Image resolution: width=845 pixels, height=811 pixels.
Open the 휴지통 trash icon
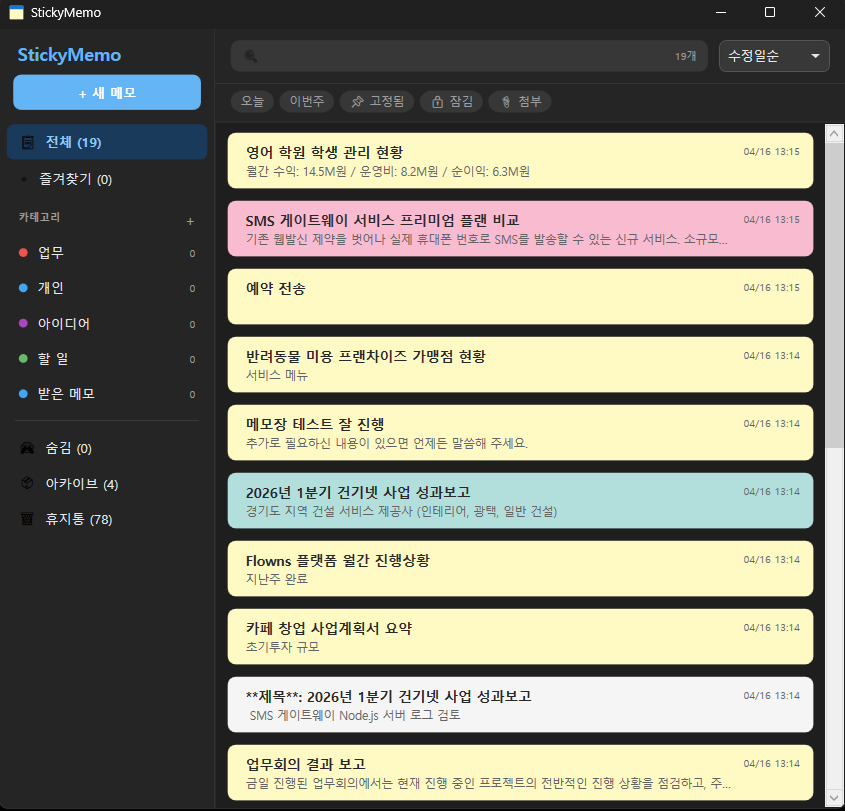pyautogui.click(x=27, y=519)
